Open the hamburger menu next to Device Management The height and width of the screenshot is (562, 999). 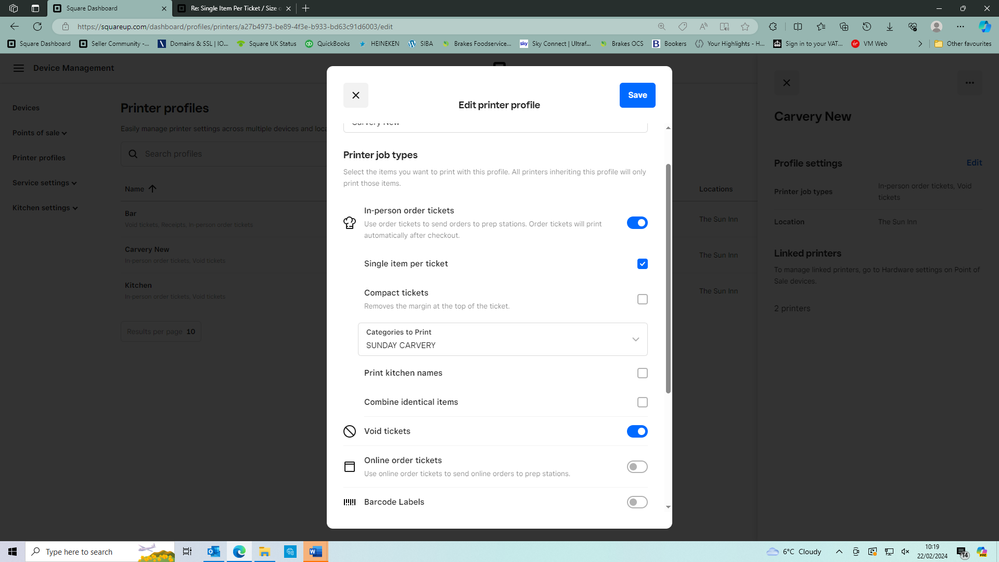tap(18, 68)
